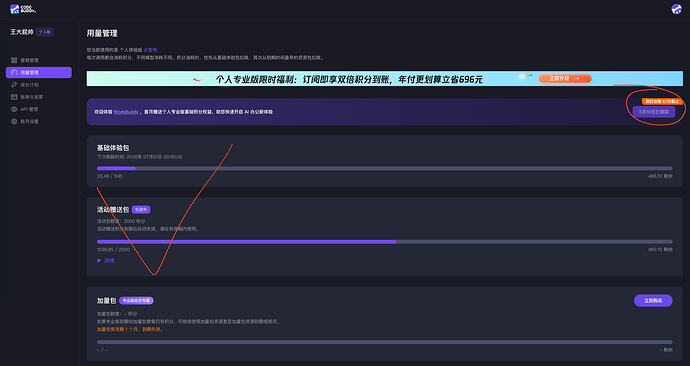690x366 pixels.
Task: Click the orange validity notice in 加量包
Action: [x=130, y=329]
